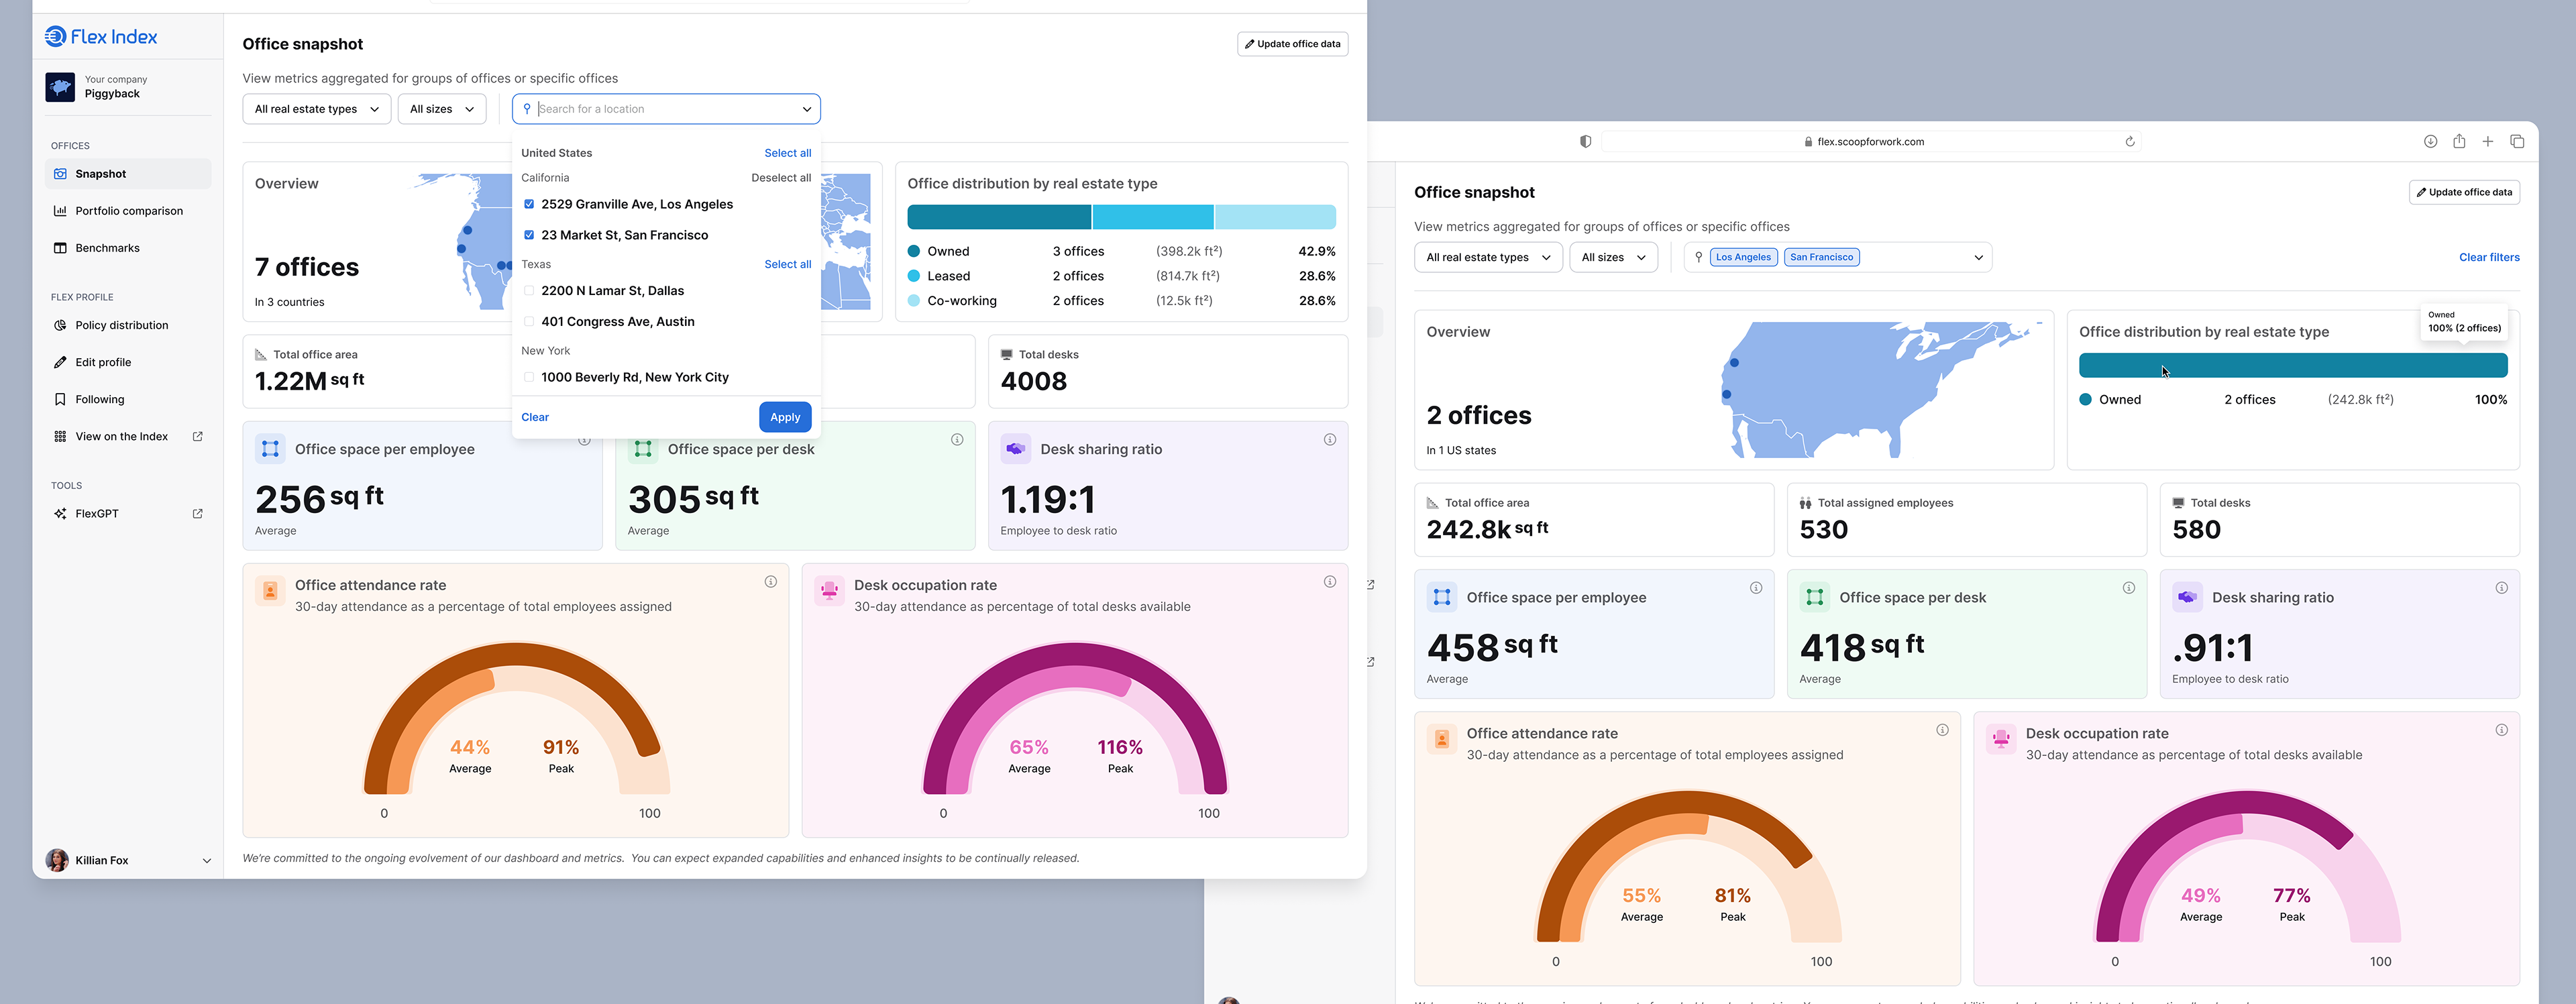Click info icon on Desk sharing ratio card
Screen dimensions: 2576x1004
pyautogui.click(x=1329, y=440)
